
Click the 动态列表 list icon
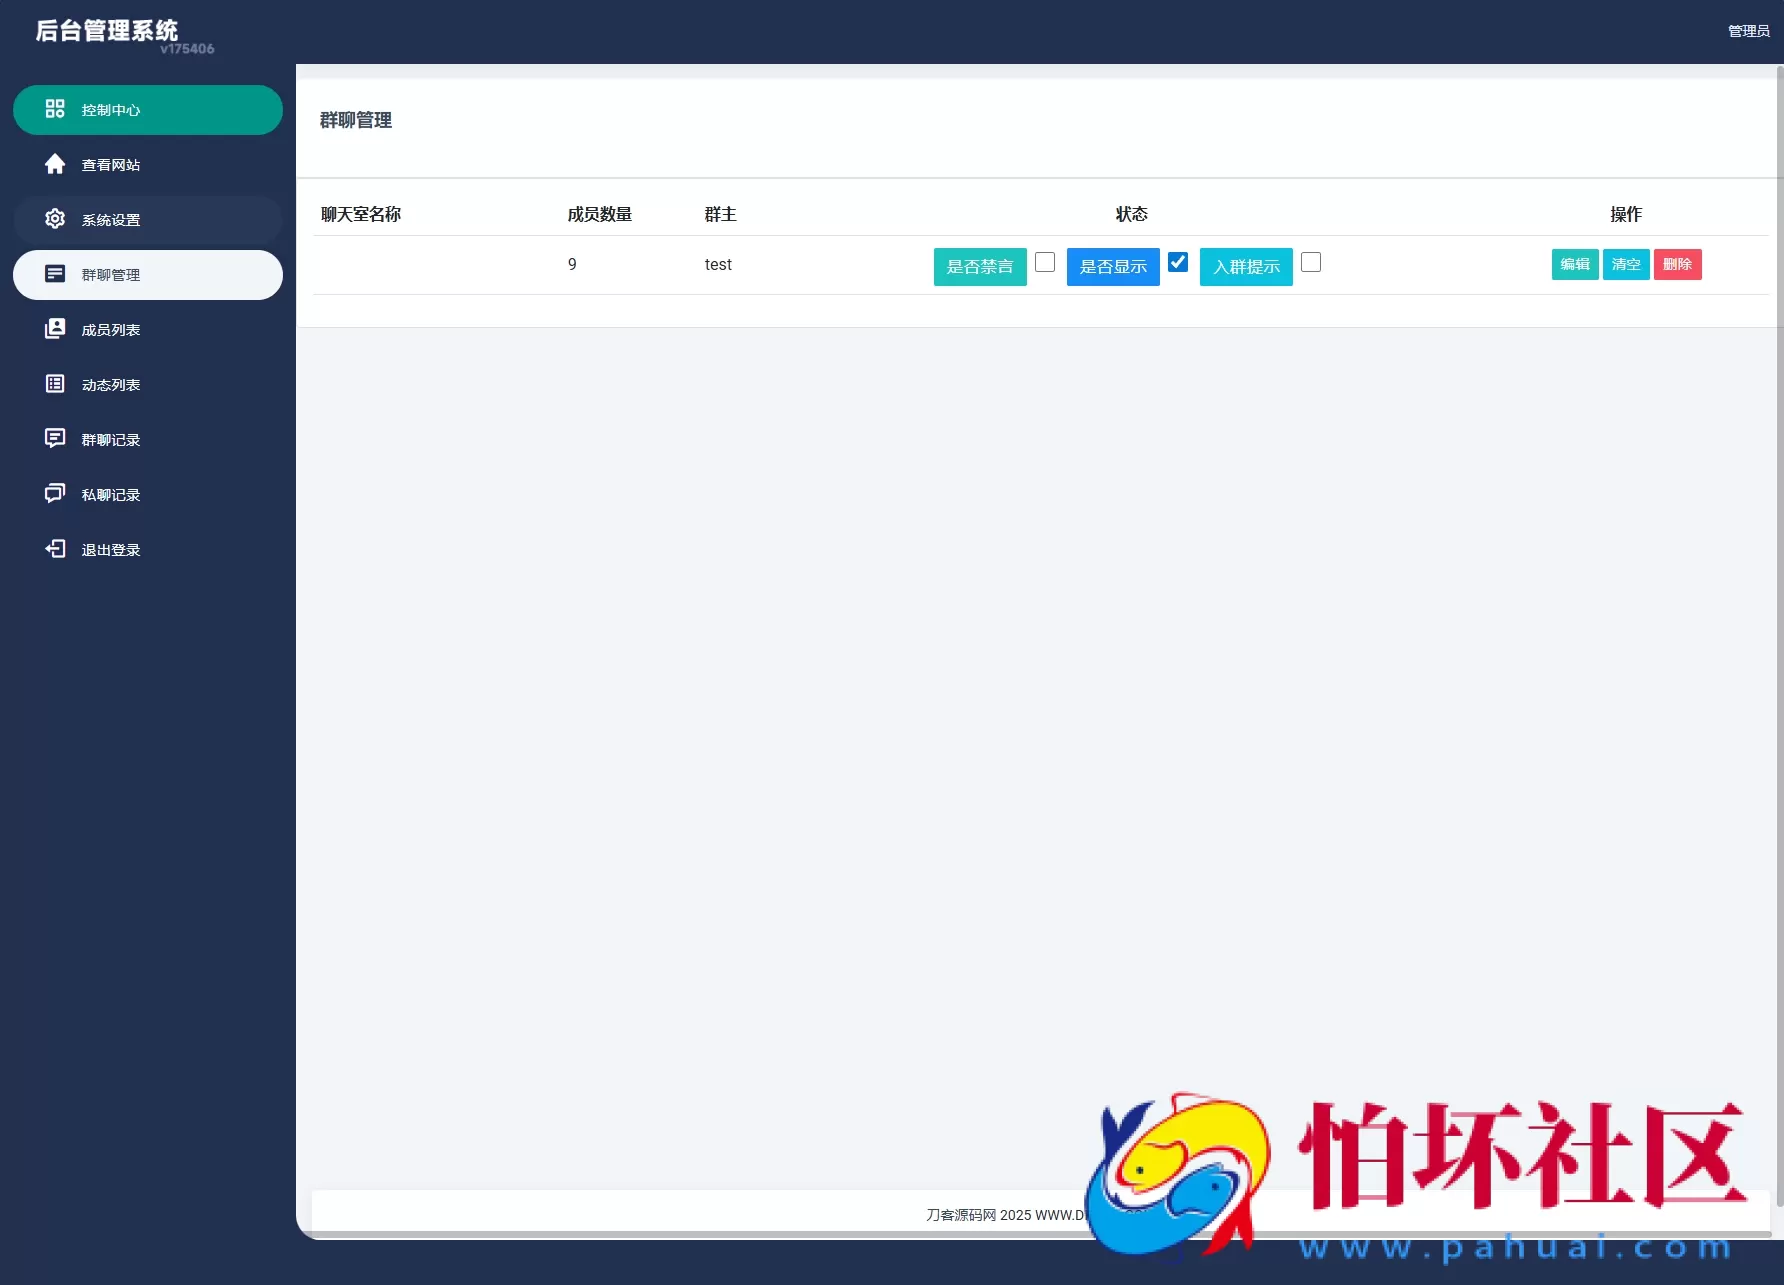pos(55,384)
